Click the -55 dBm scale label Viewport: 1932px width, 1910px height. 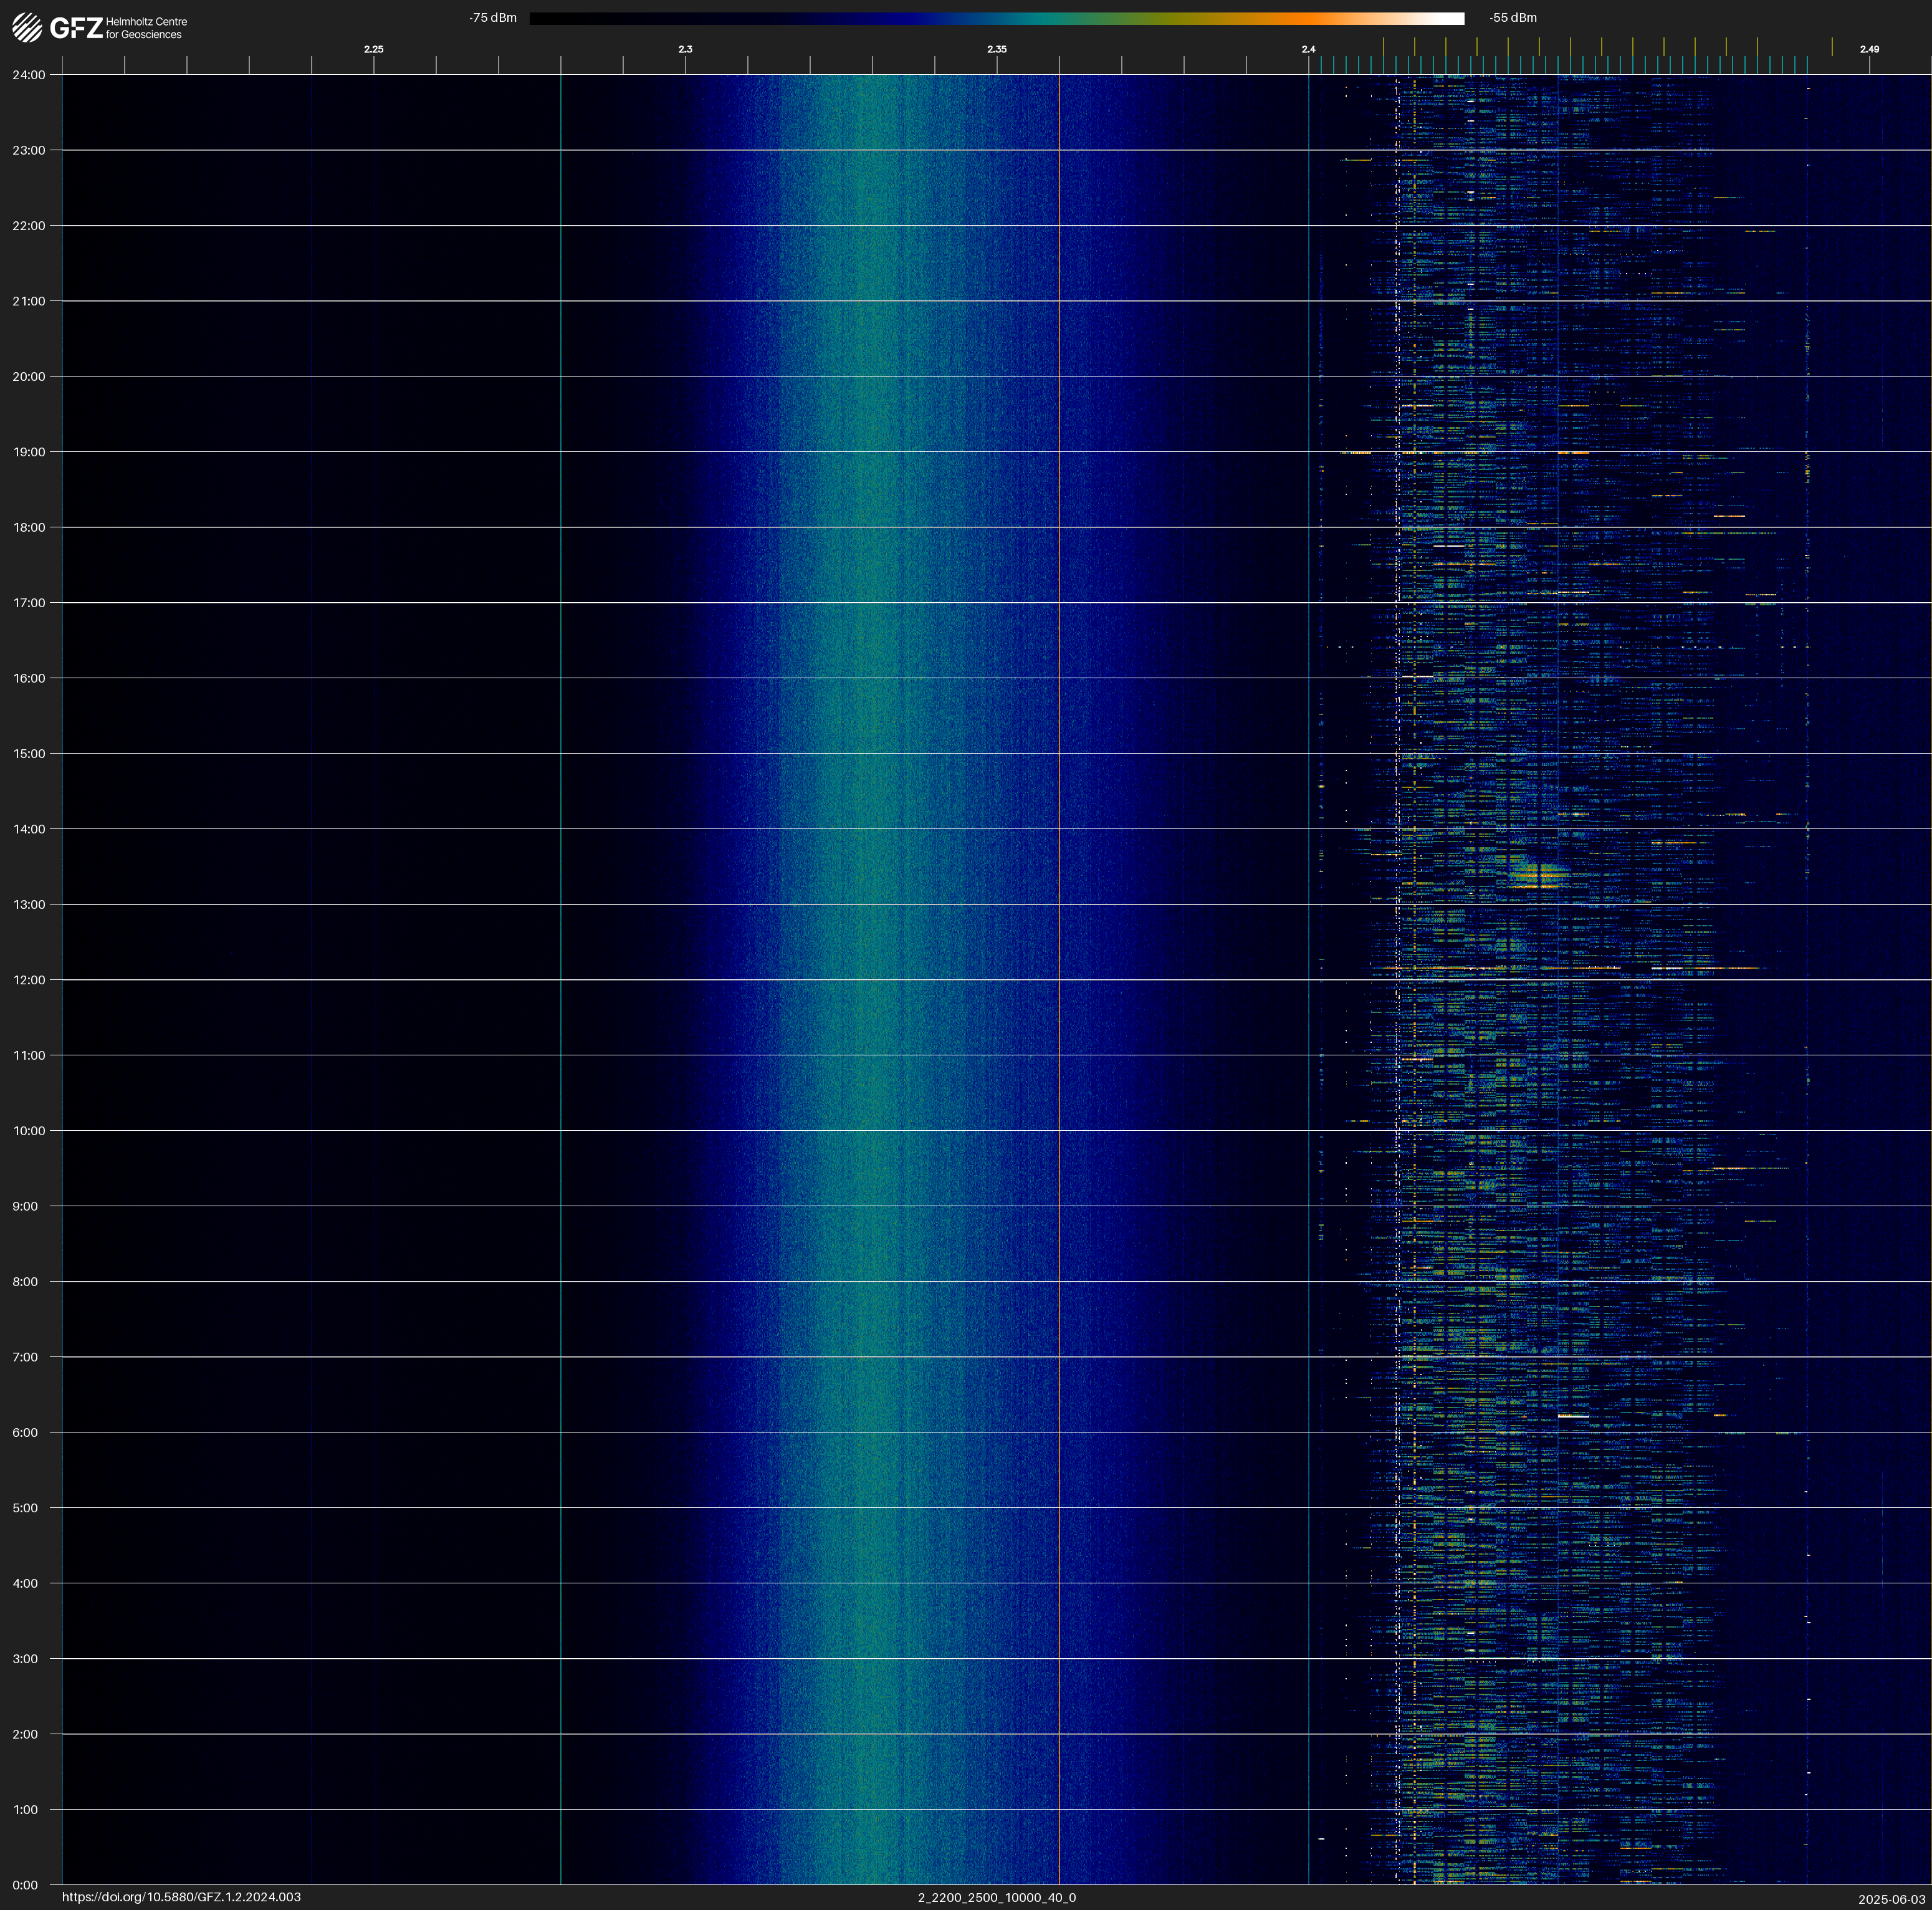tap(1512, 18)
